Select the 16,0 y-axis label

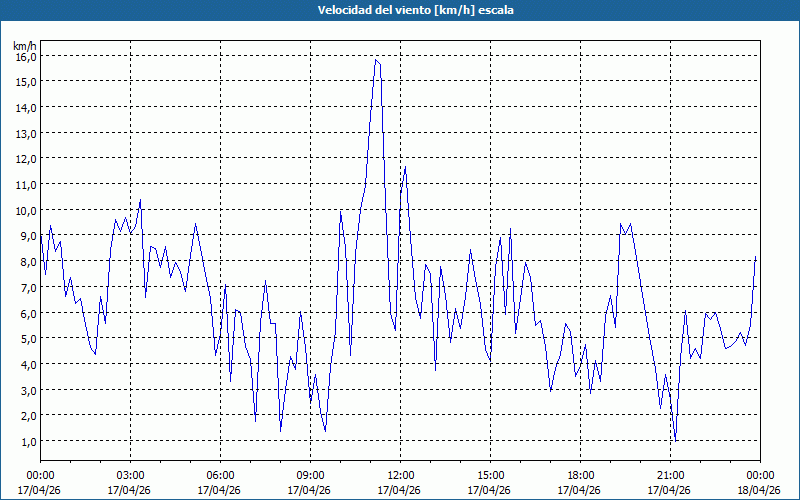click(25, 57)
